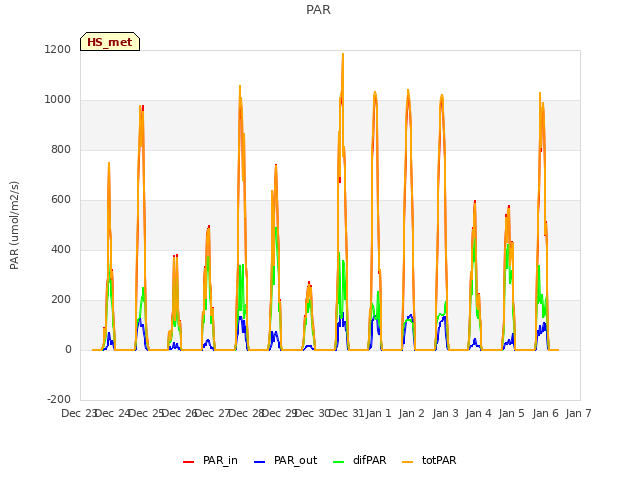The image size is (640, 480).
Task: Select the totPAR legend entry
Action: 429,461
